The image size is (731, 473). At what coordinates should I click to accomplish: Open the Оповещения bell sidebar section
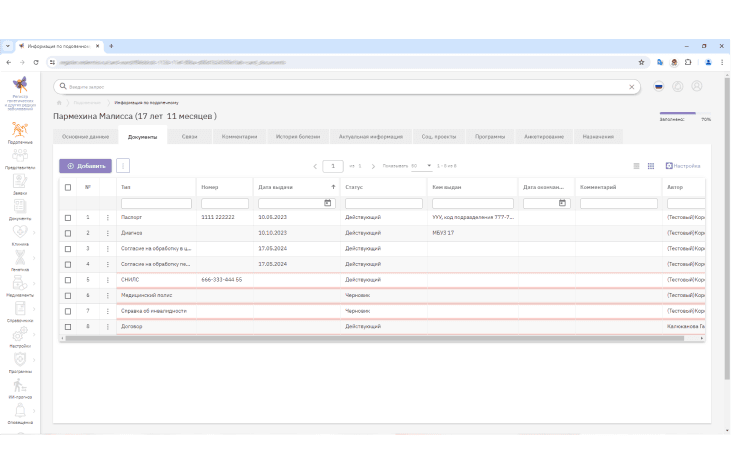coord(20,414)
